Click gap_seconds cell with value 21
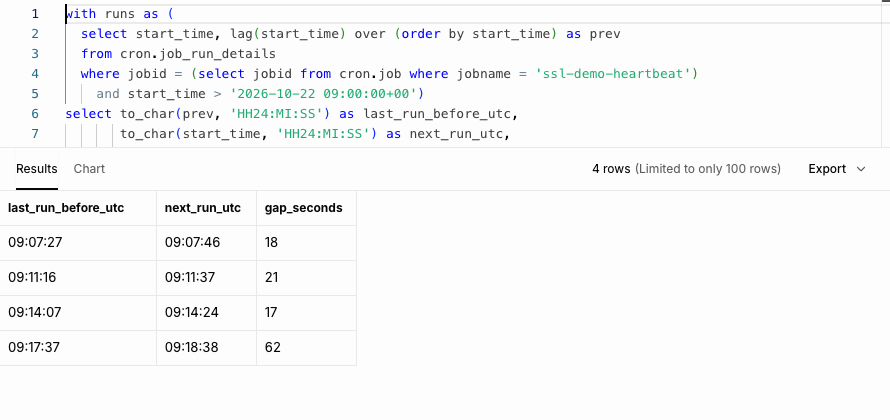The height and width of the screenshot is (420, 890). pyautogui.click(x=307, y=278)
